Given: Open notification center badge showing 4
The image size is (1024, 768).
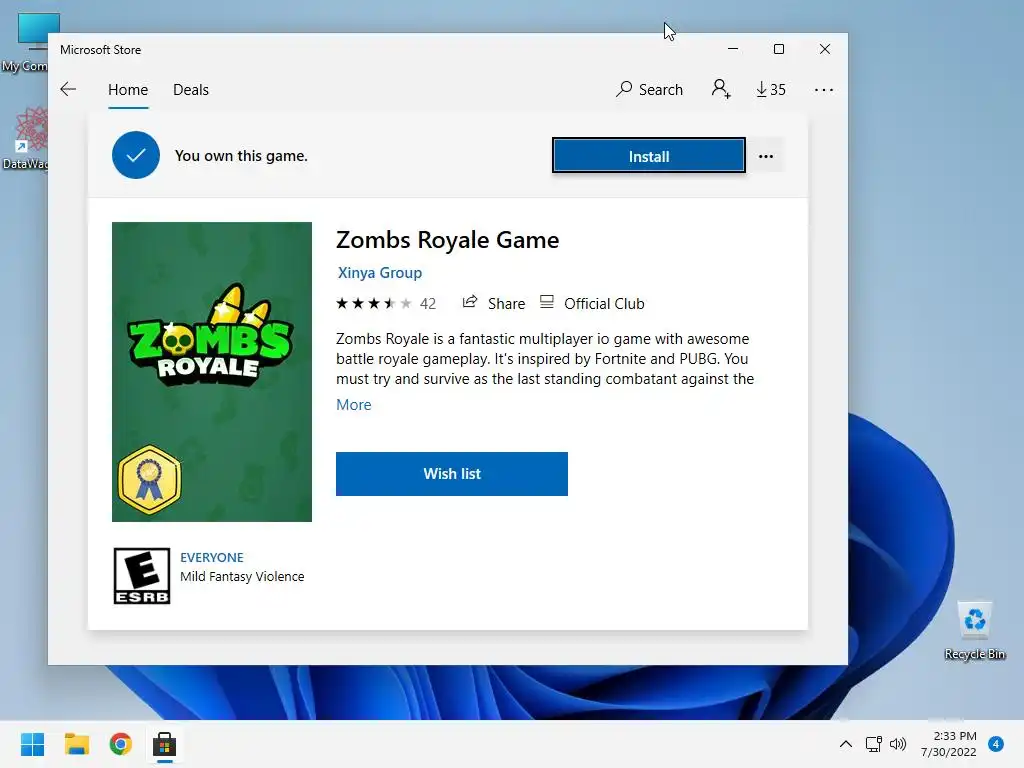Looking at the screenshot, I should 996,744.
